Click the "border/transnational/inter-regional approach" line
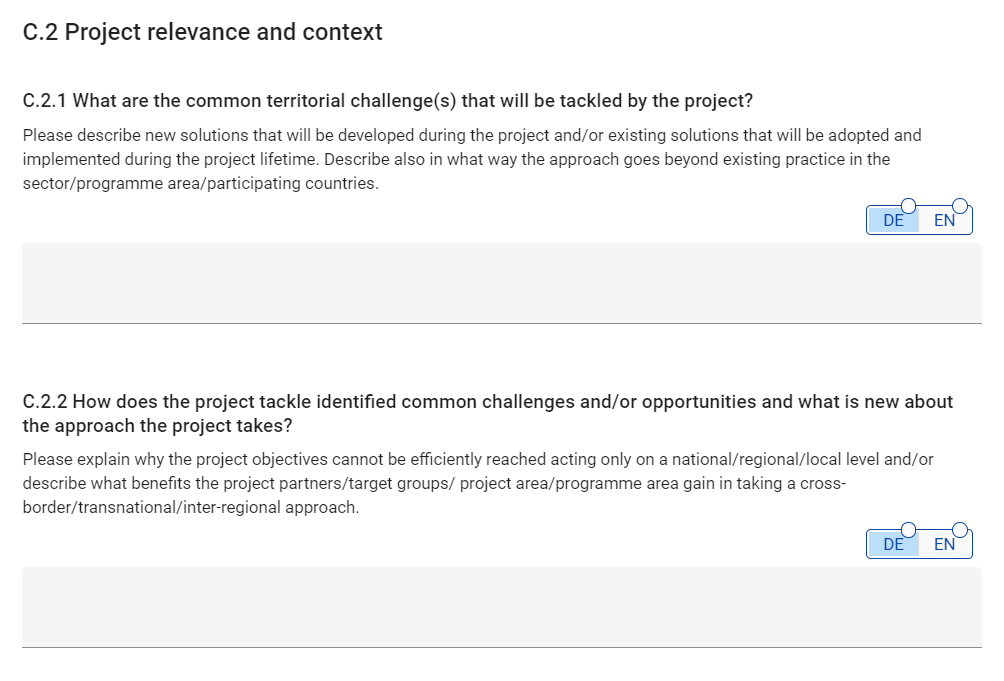Viewport: 1004px width, 681px height. click(190, 508)
